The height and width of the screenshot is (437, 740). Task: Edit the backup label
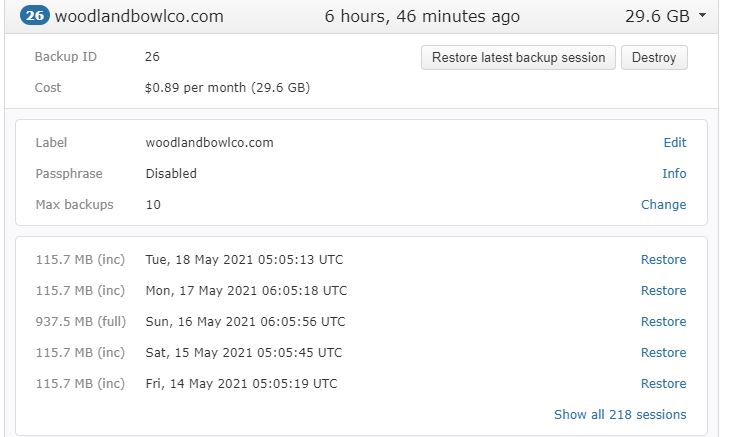675,143
